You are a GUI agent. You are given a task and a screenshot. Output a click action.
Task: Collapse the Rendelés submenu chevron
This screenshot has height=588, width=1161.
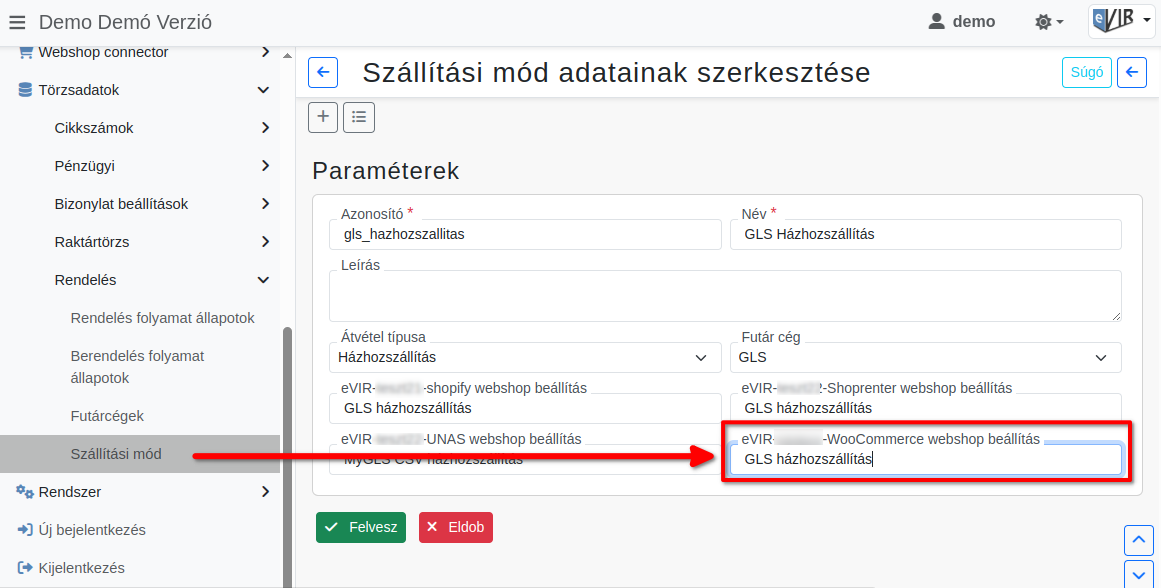click(x=263, y=280)
